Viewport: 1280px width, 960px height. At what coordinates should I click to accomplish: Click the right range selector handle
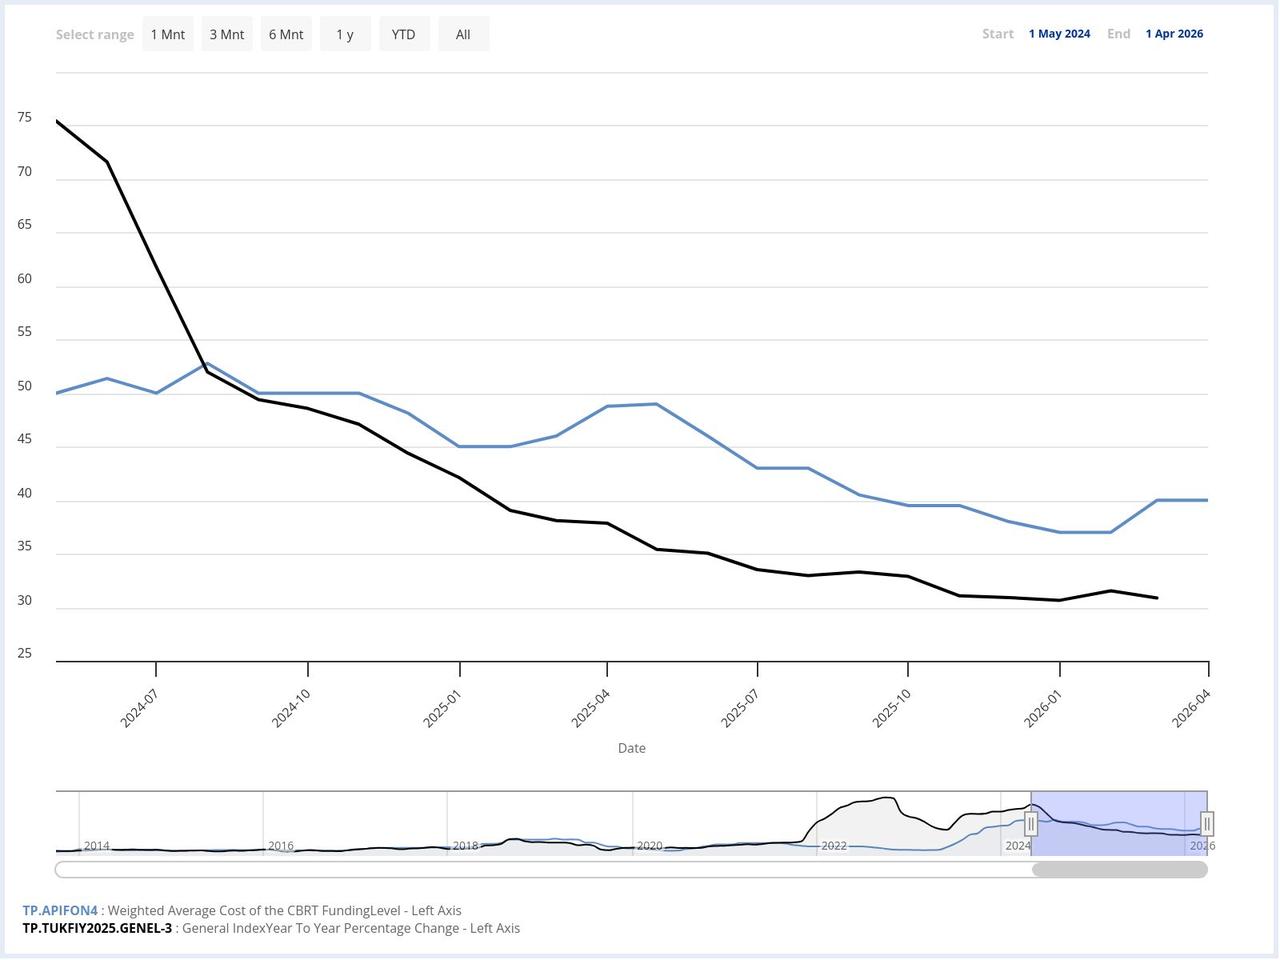point(1207,822)
